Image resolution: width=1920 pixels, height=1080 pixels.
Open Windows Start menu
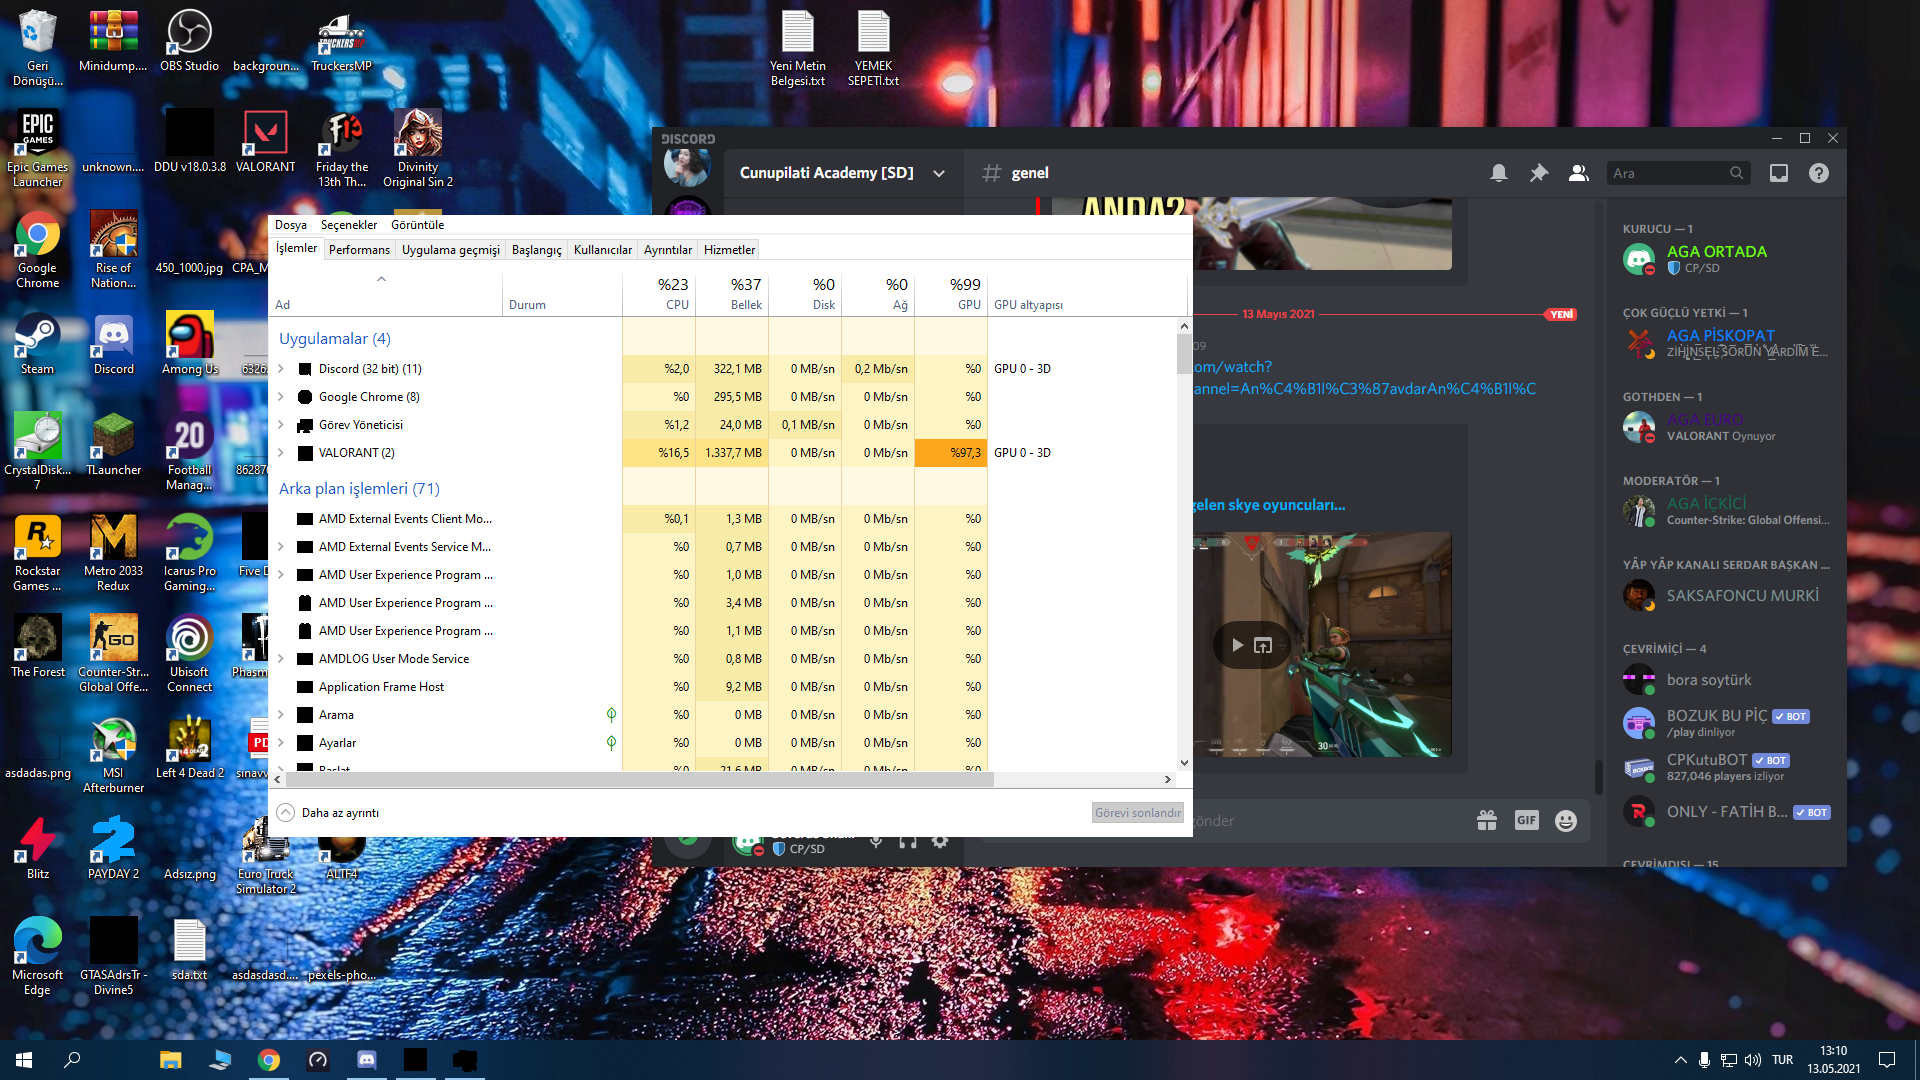pyautogui.click(x=24, y=1060)
